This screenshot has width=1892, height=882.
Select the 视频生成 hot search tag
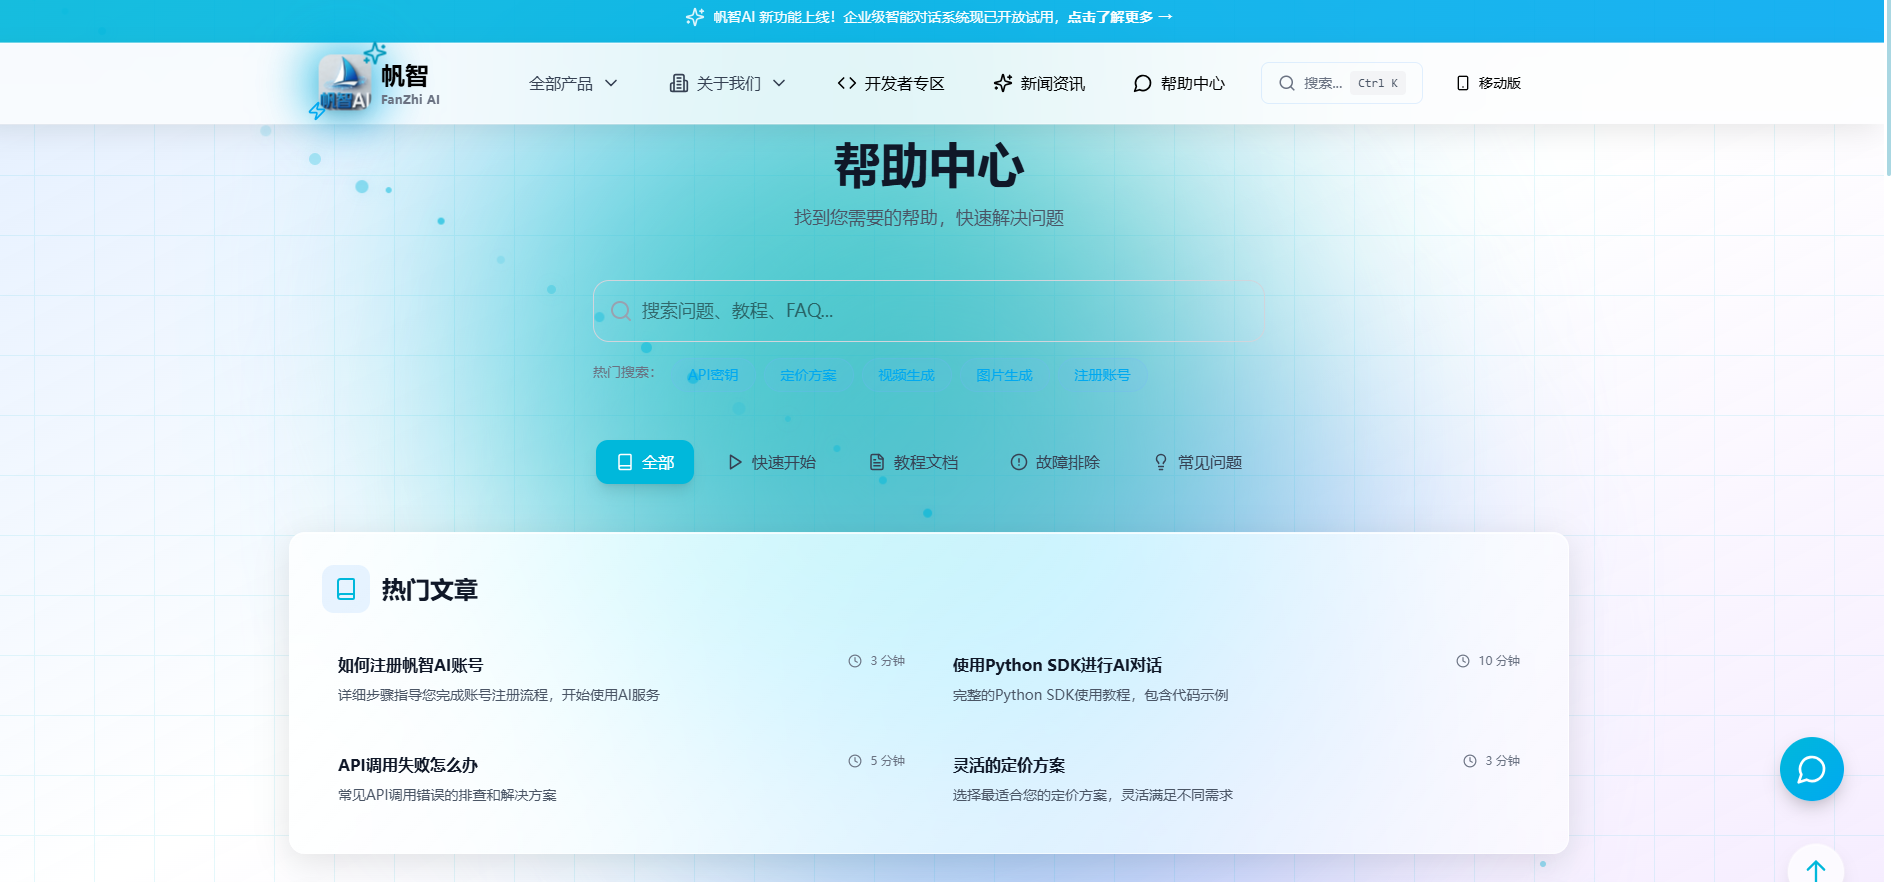click(x=906, y=375)
